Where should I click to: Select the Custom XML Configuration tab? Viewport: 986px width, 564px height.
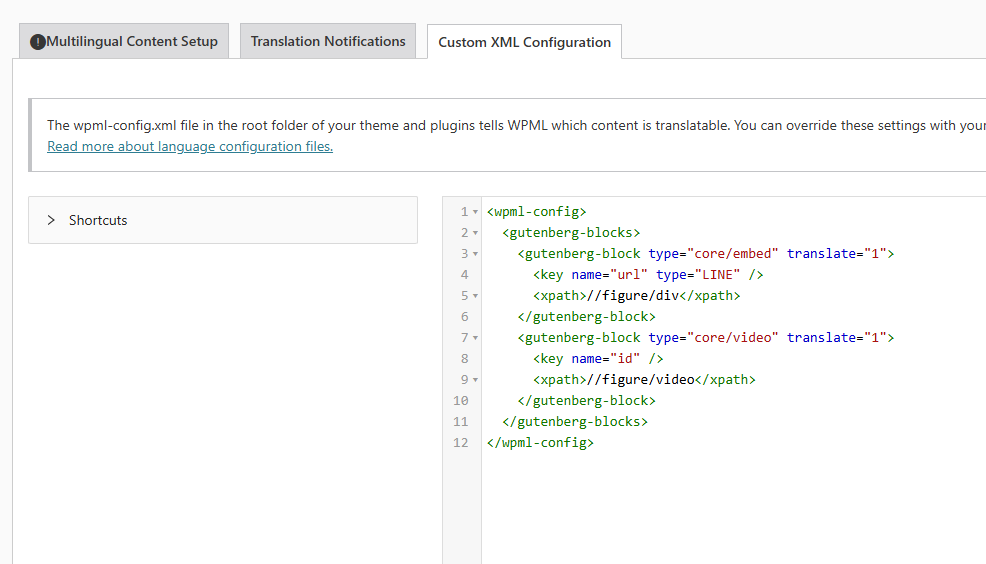point(524,42)
